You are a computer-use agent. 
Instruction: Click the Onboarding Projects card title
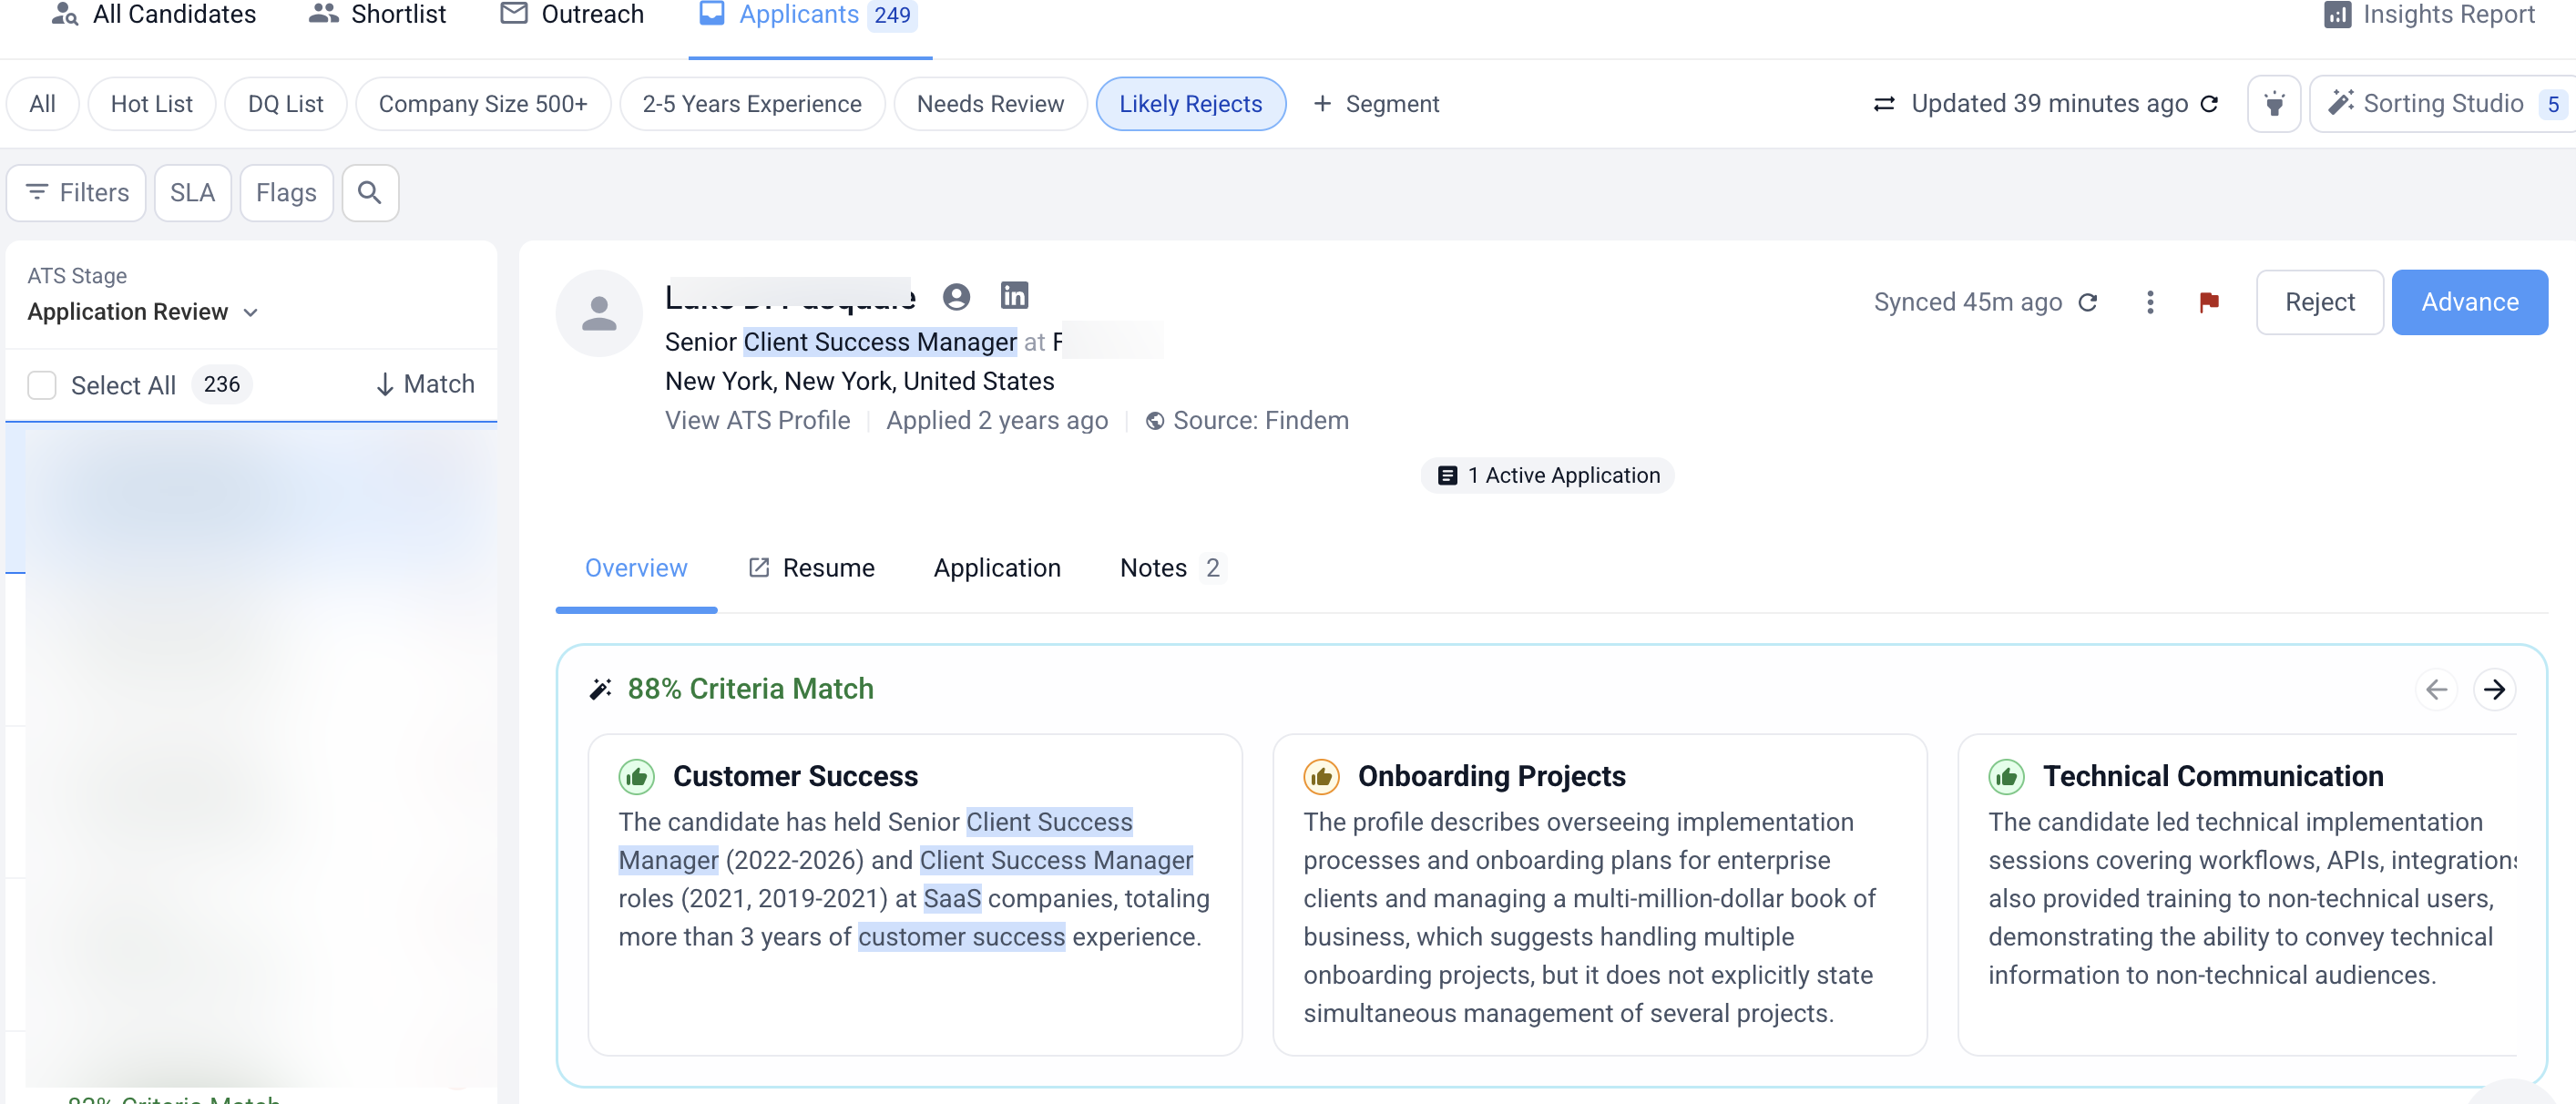click(x=1491, y=777)
